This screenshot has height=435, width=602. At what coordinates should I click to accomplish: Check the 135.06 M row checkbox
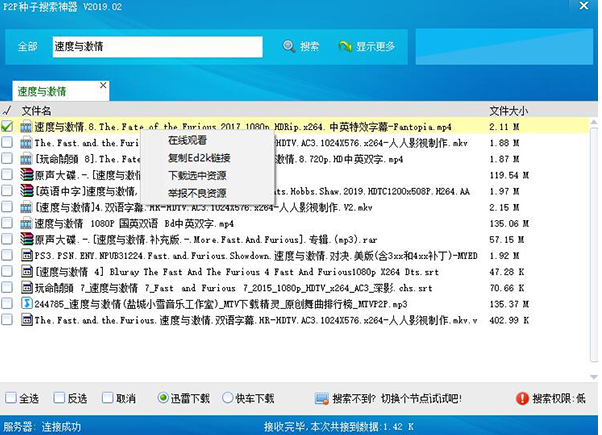pos(7,223)
